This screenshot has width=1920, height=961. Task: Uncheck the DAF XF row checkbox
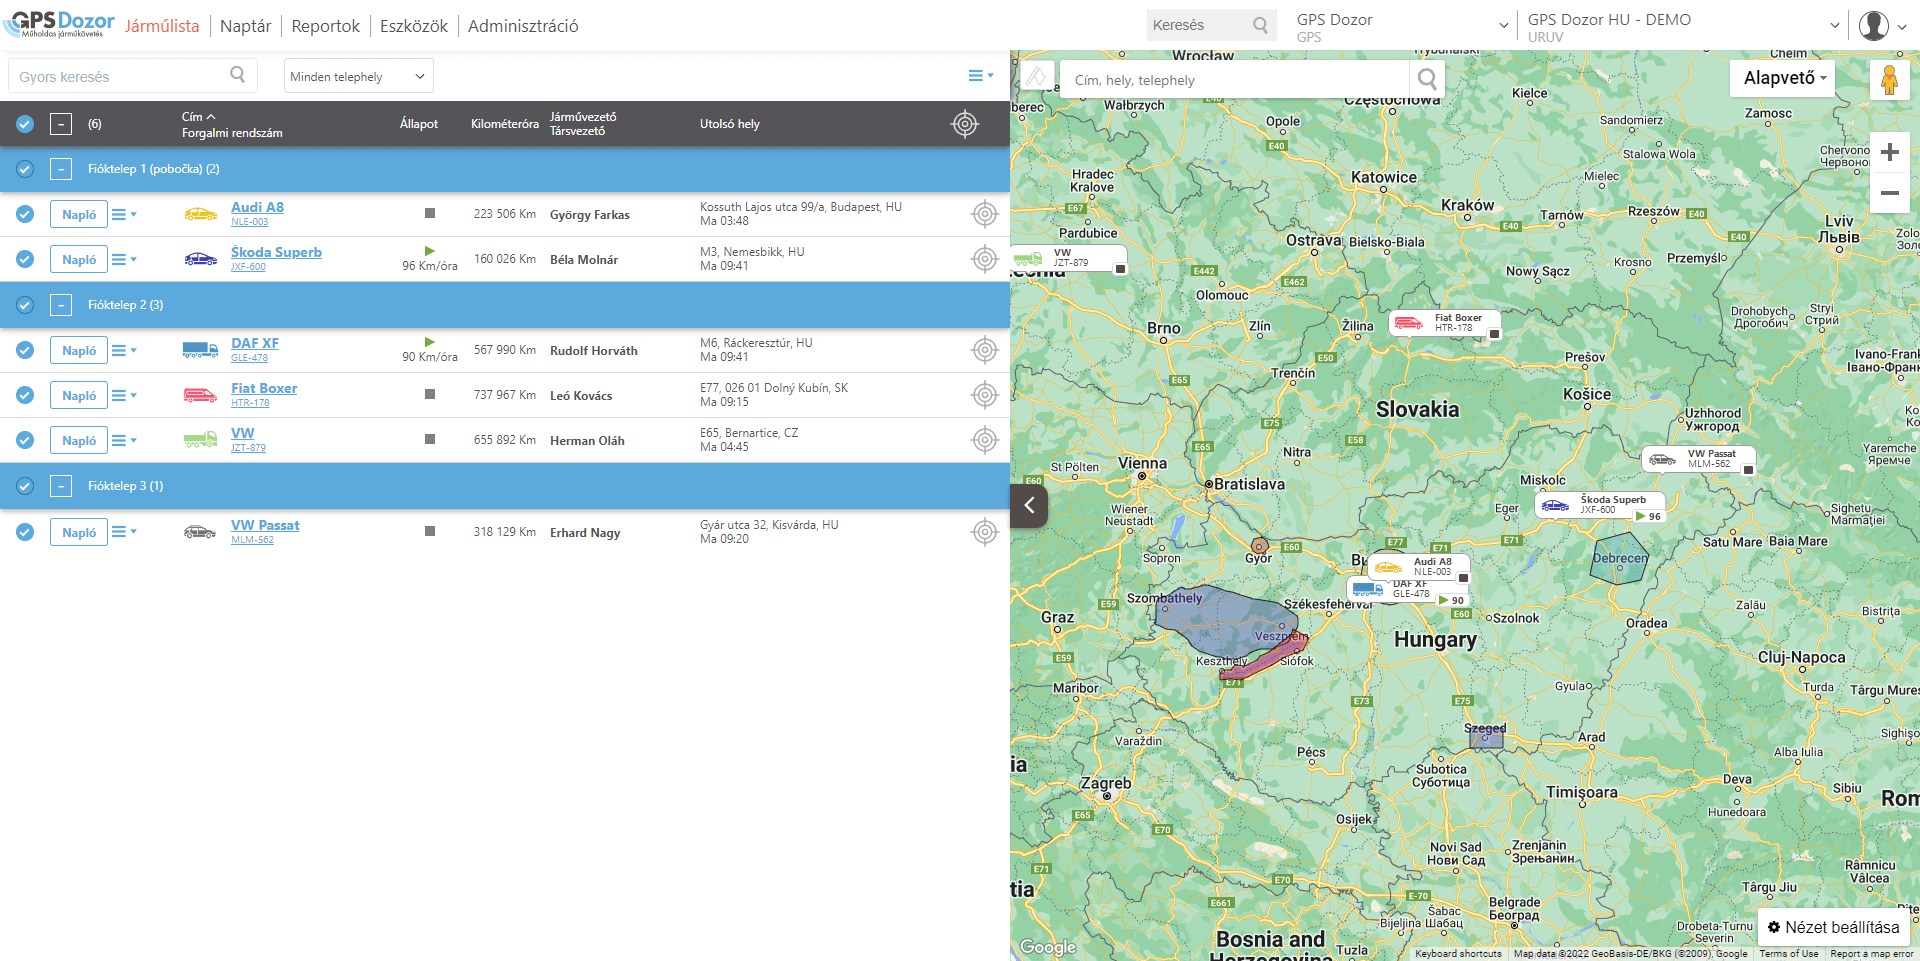(x=25, y=350)
